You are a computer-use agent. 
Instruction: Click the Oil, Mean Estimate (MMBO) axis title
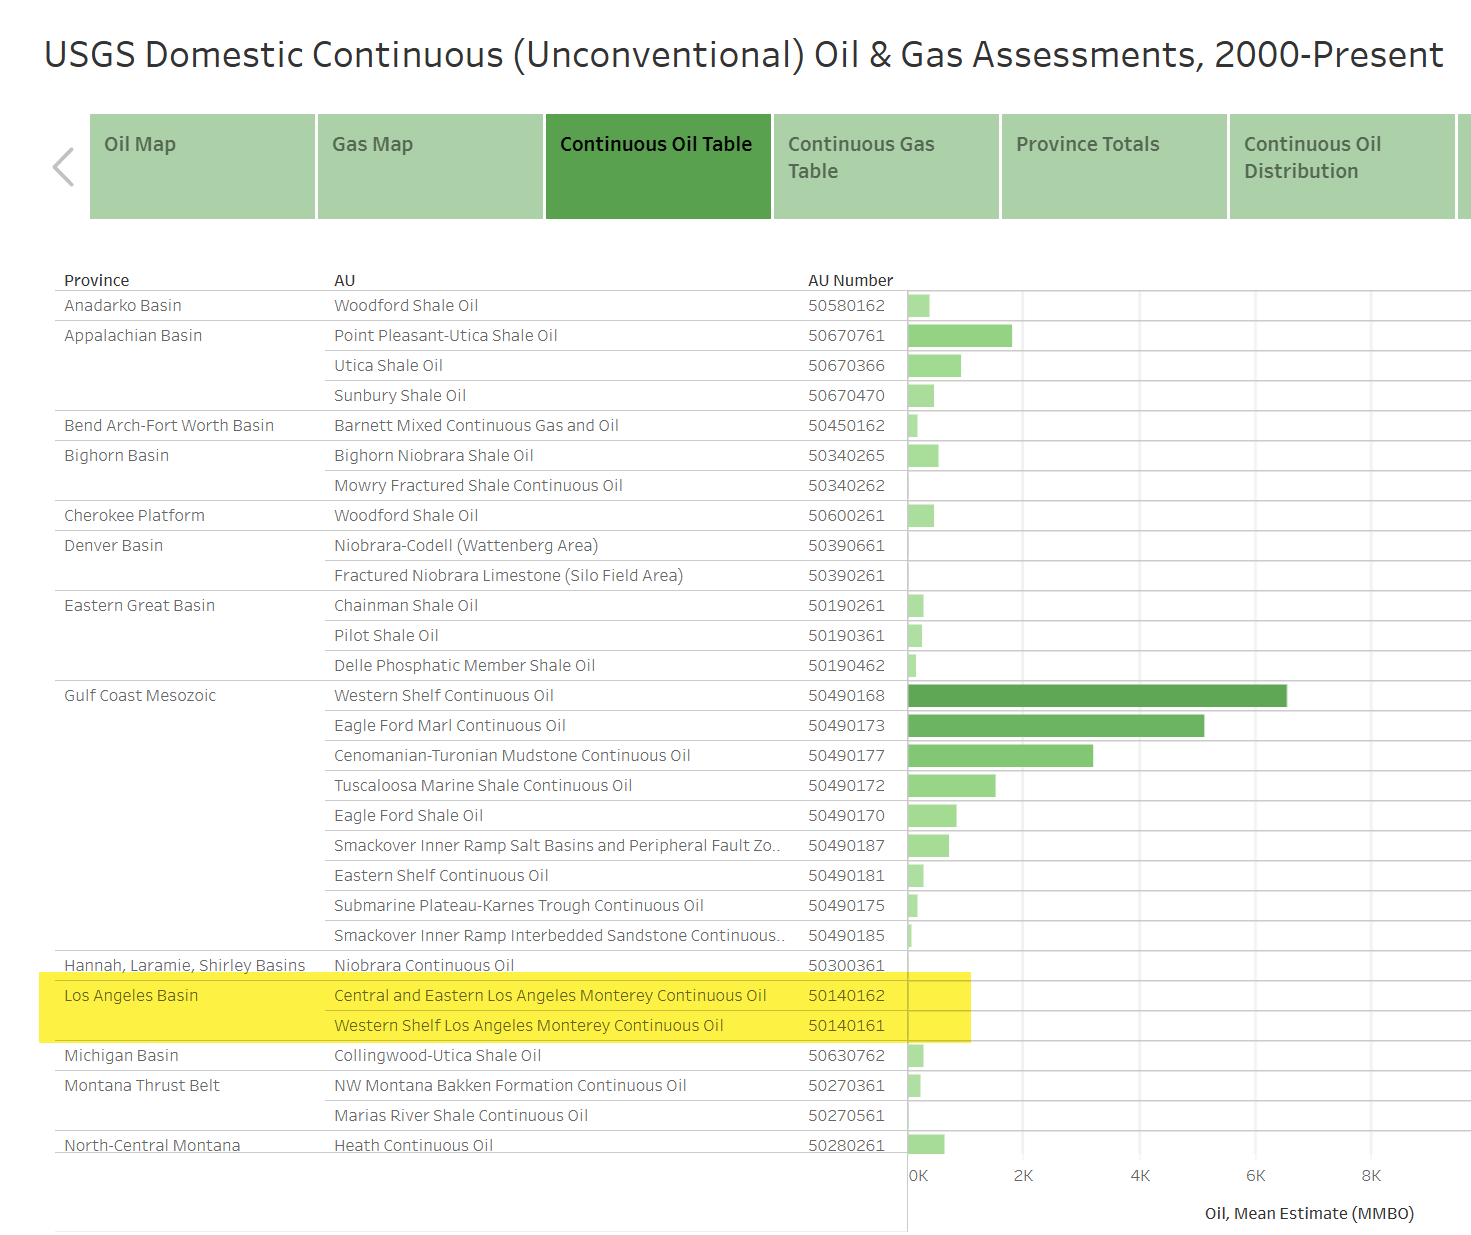(1309, 1213)
